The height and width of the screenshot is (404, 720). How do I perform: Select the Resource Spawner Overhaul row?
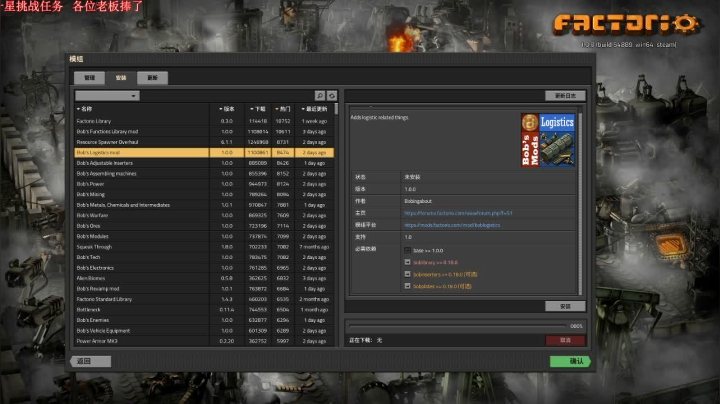pyautogui.click(x=204, y=142)
